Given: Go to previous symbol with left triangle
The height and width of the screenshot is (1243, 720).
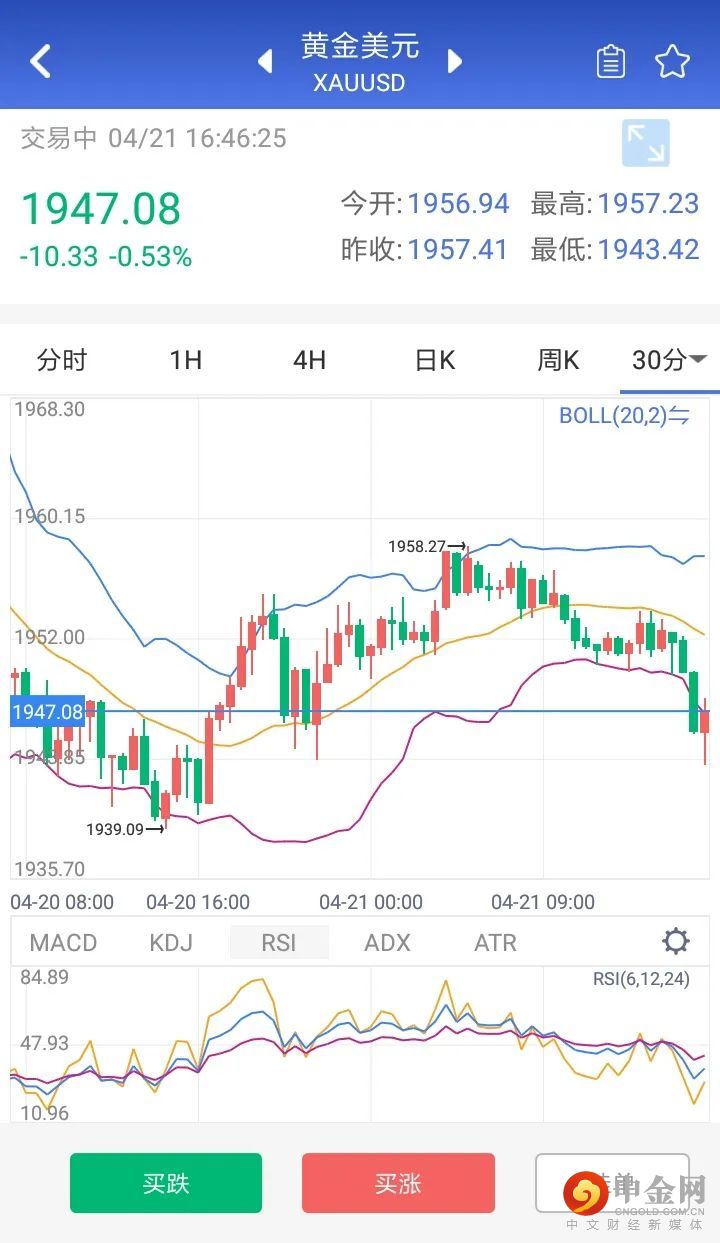Looking at the screenshot, I should (265, 61).
